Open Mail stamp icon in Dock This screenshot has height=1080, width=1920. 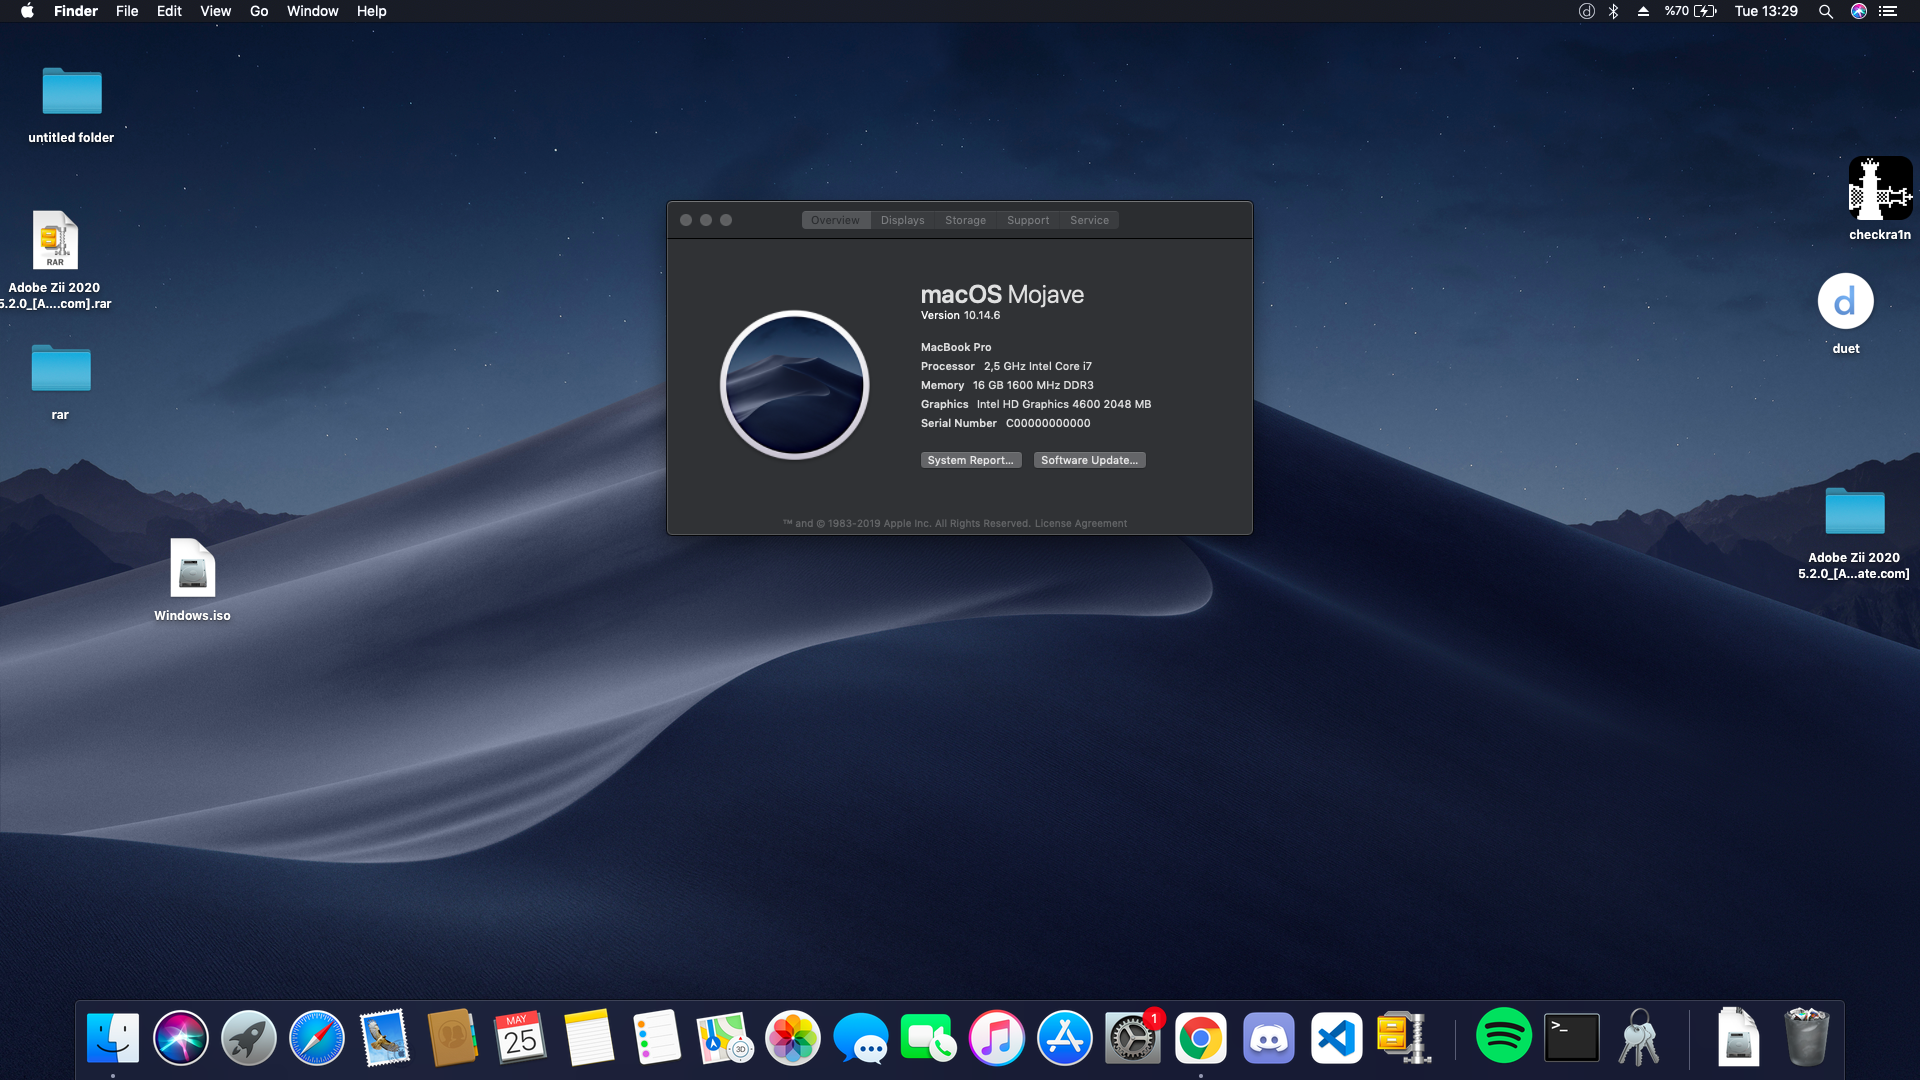(x=384, y=1038)
